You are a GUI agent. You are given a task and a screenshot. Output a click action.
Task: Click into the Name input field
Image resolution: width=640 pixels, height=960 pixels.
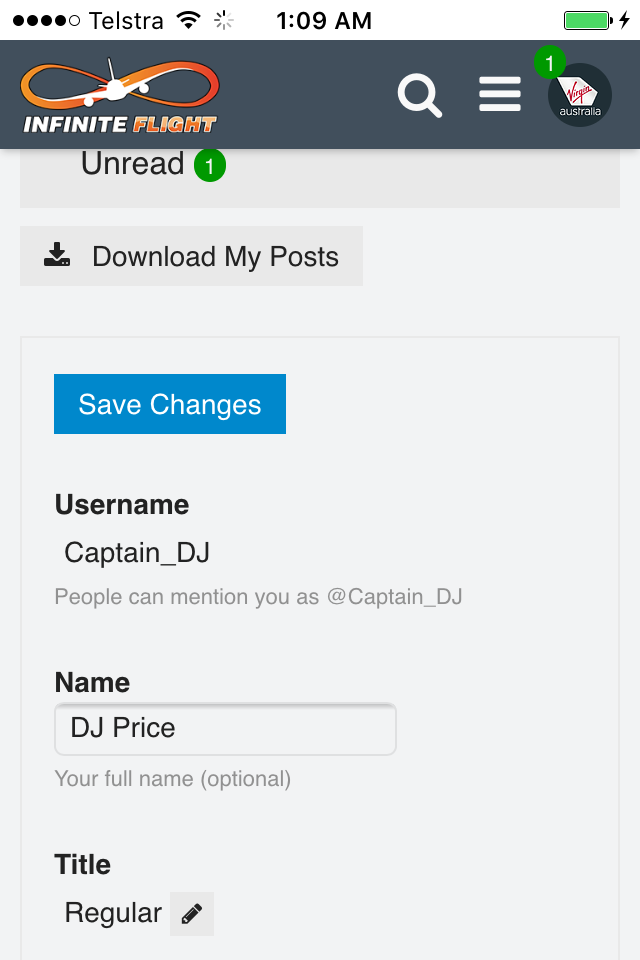pyautogui.click(x=225, y=729)
